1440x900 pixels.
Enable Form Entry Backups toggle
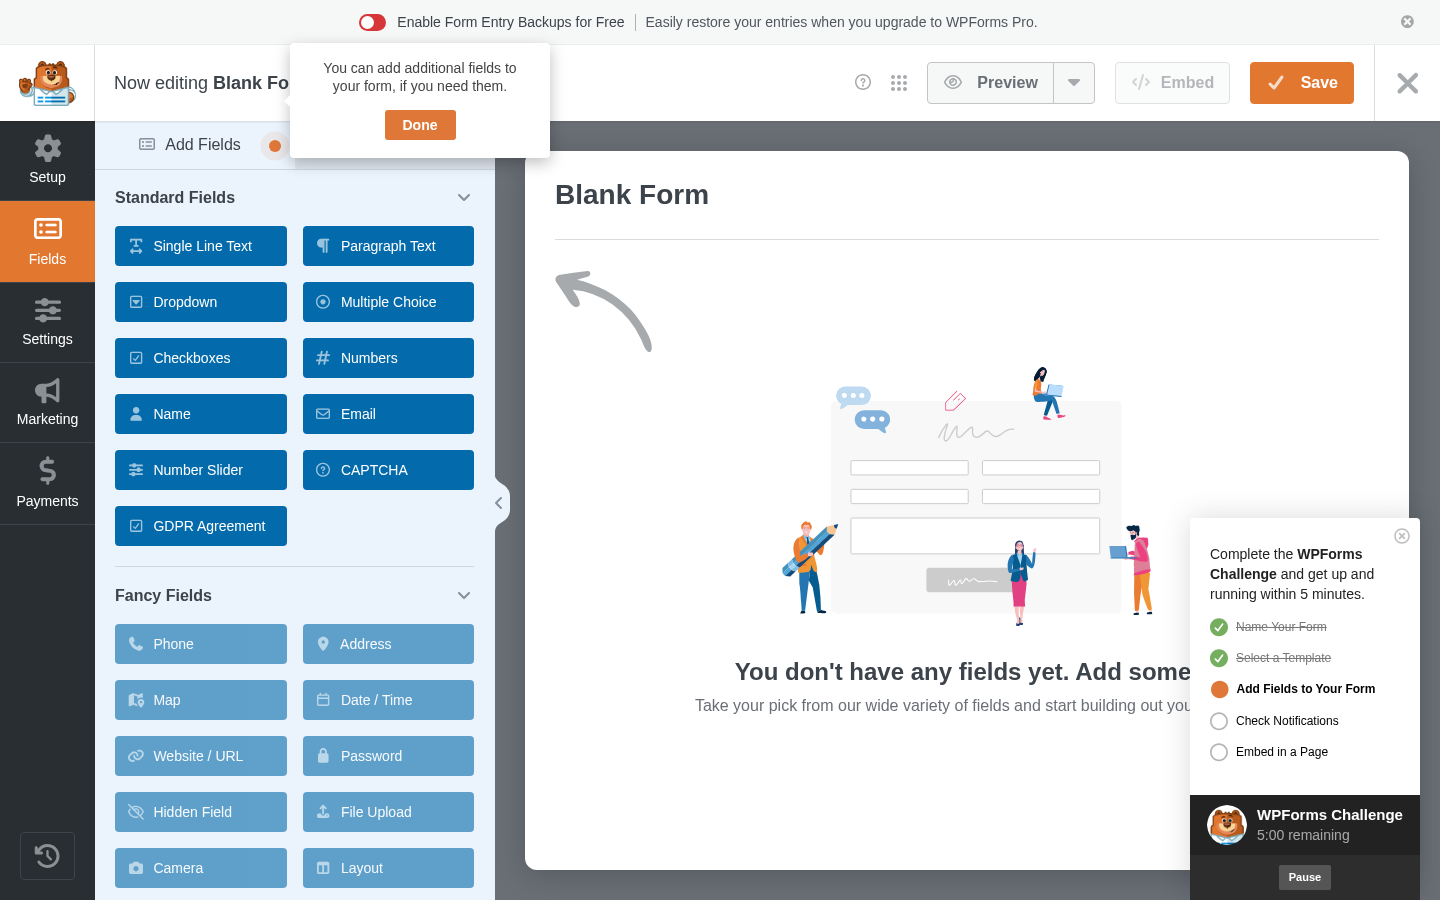click(x=372, y=22)
